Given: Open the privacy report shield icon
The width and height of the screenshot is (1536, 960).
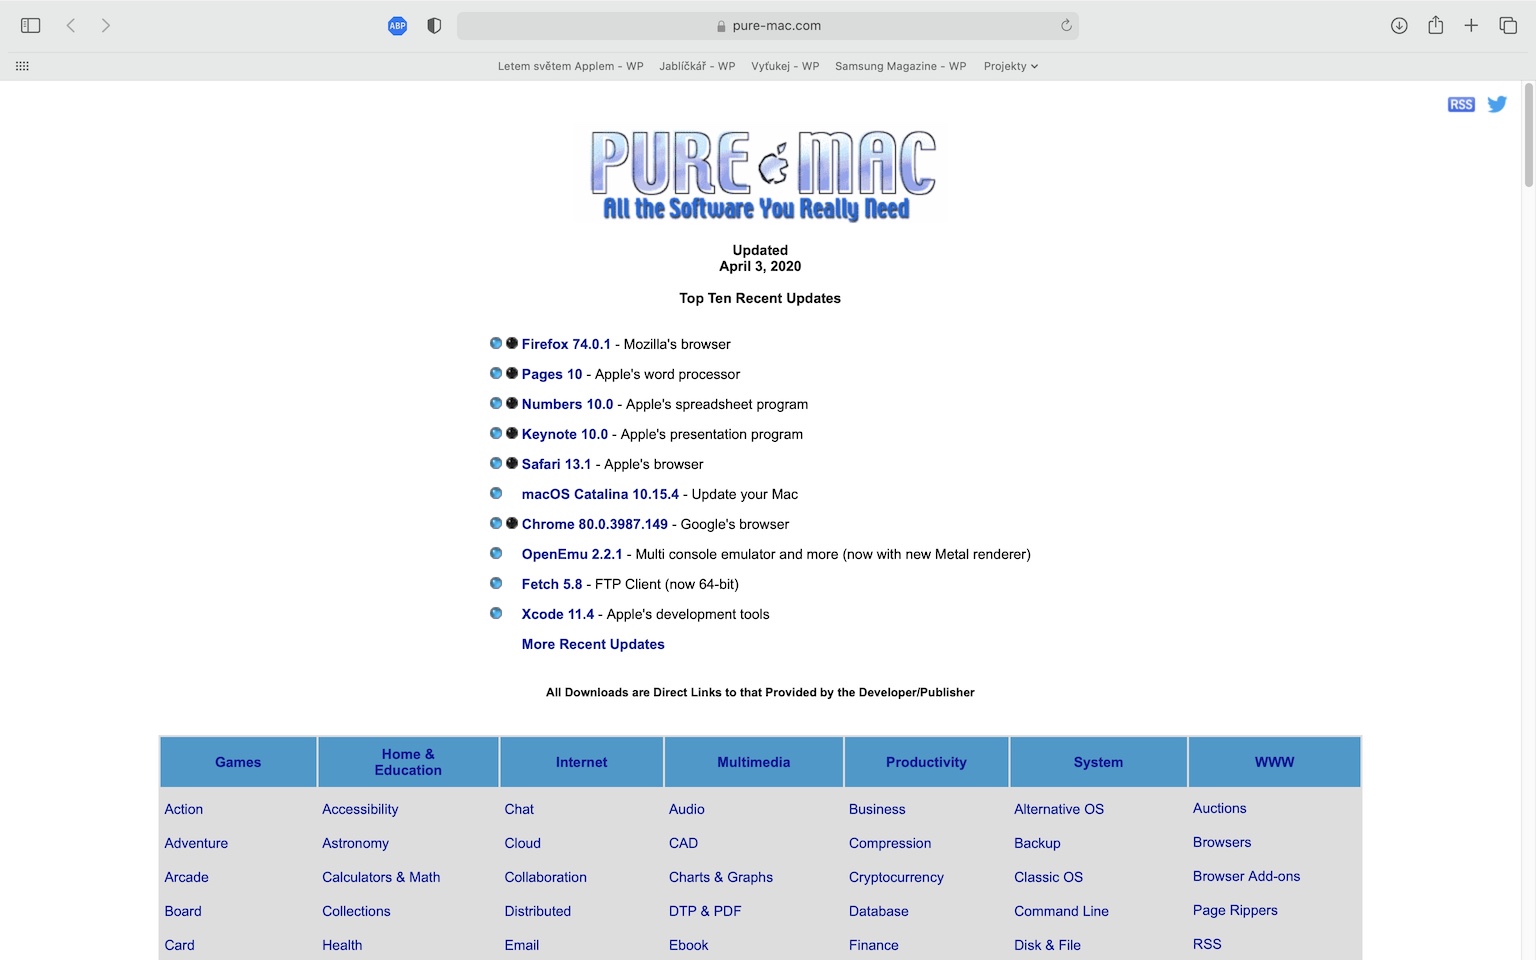Looking at the screenshot, I should 434,26.
